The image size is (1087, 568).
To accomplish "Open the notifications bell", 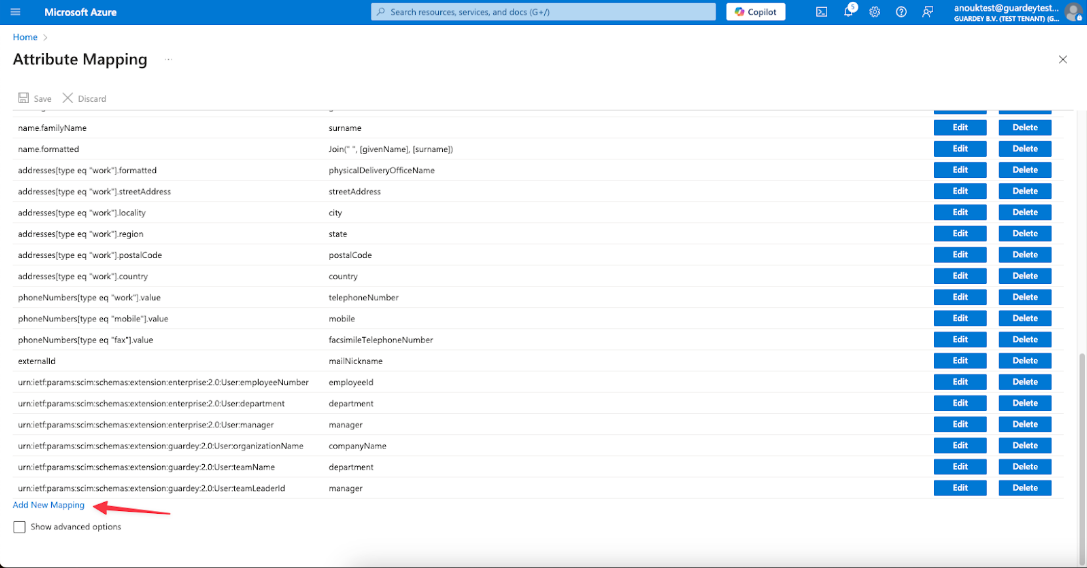I will click(848, 12).
